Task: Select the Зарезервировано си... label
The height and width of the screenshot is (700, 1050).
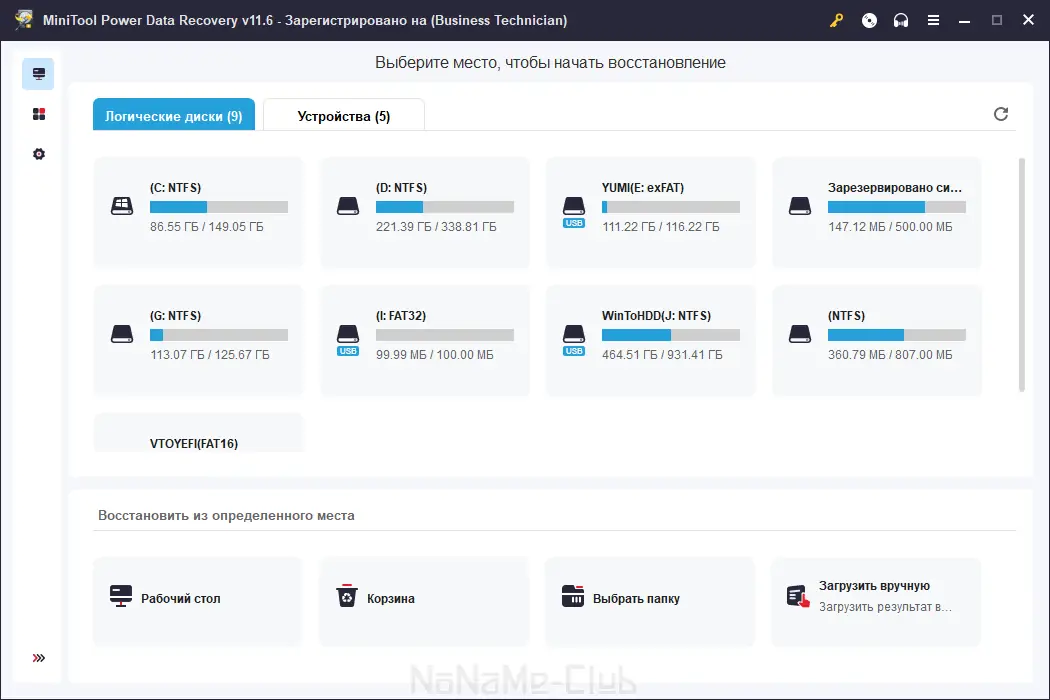Action: click(895, 188)
